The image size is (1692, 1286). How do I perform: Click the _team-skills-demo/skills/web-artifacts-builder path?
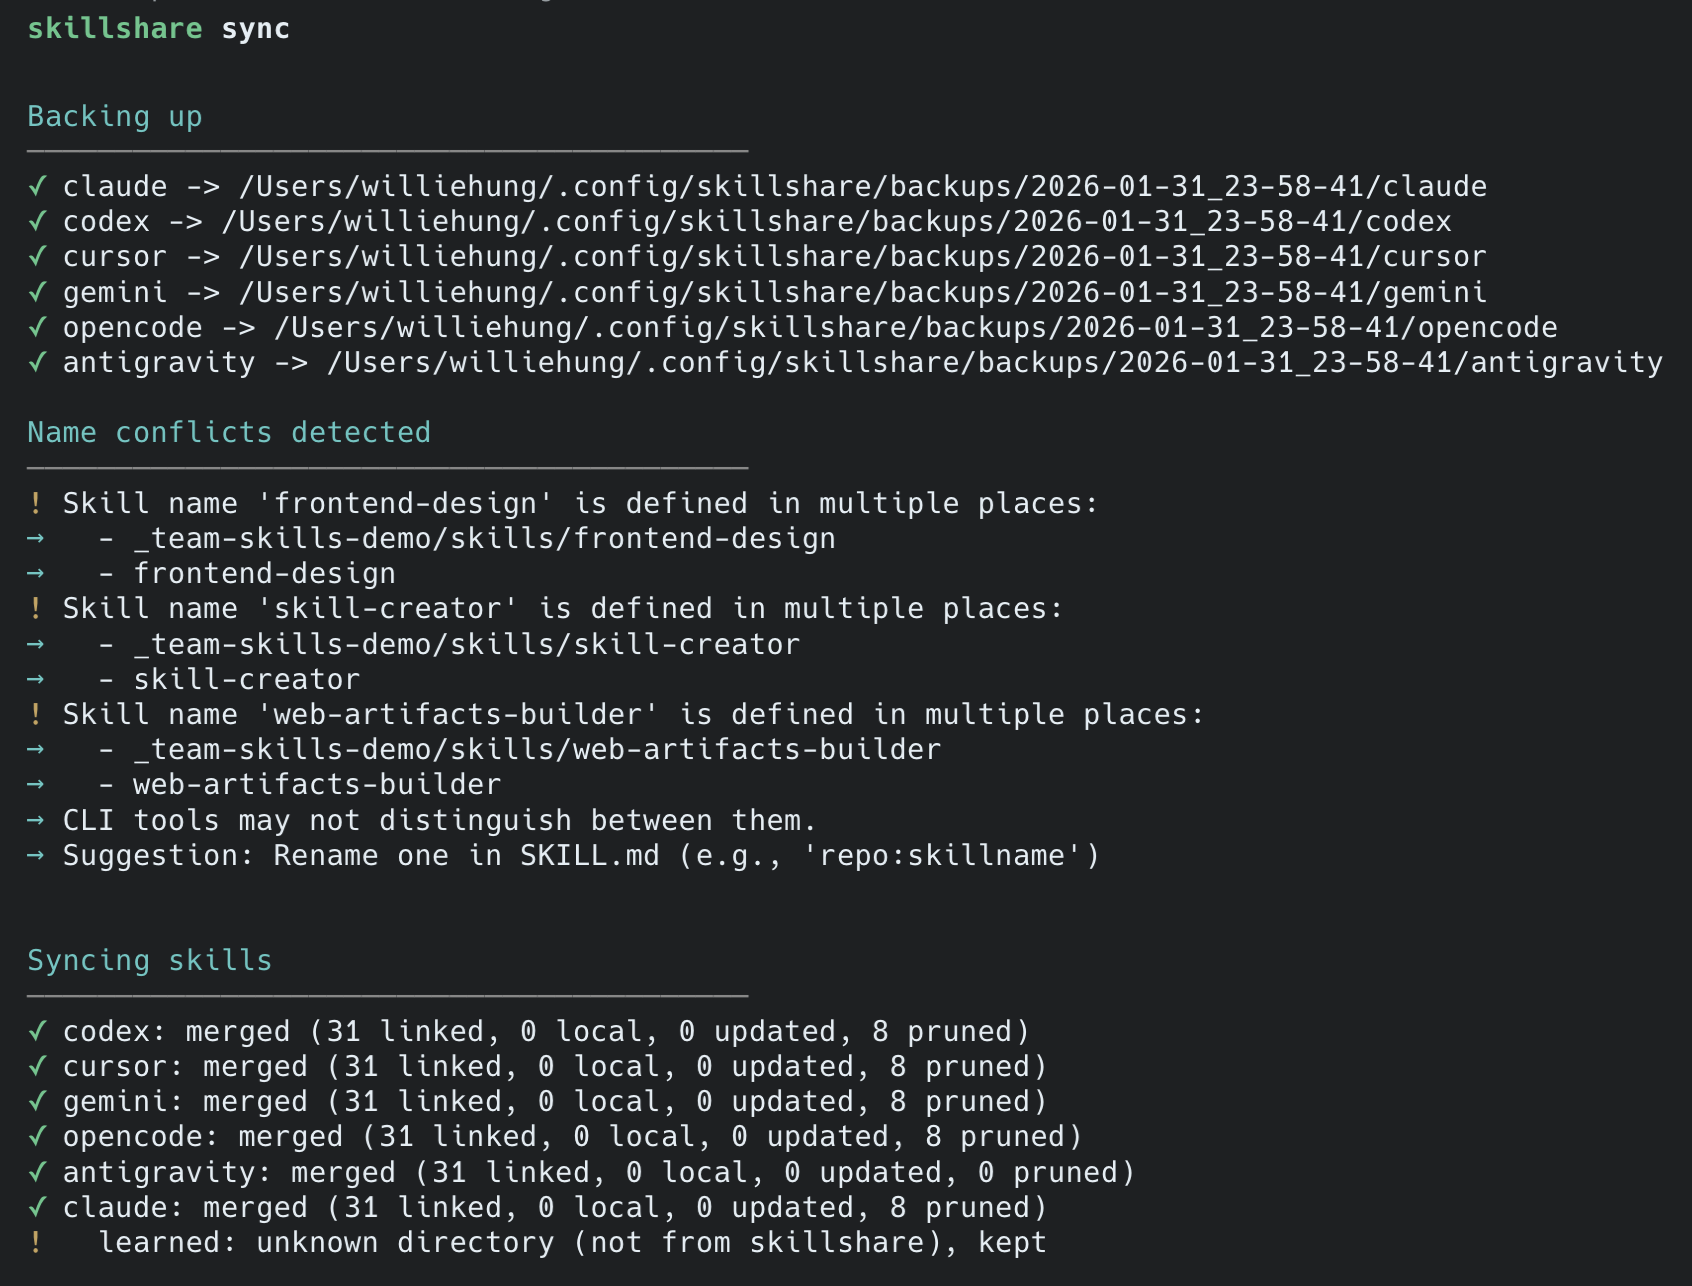coord(537,749)
